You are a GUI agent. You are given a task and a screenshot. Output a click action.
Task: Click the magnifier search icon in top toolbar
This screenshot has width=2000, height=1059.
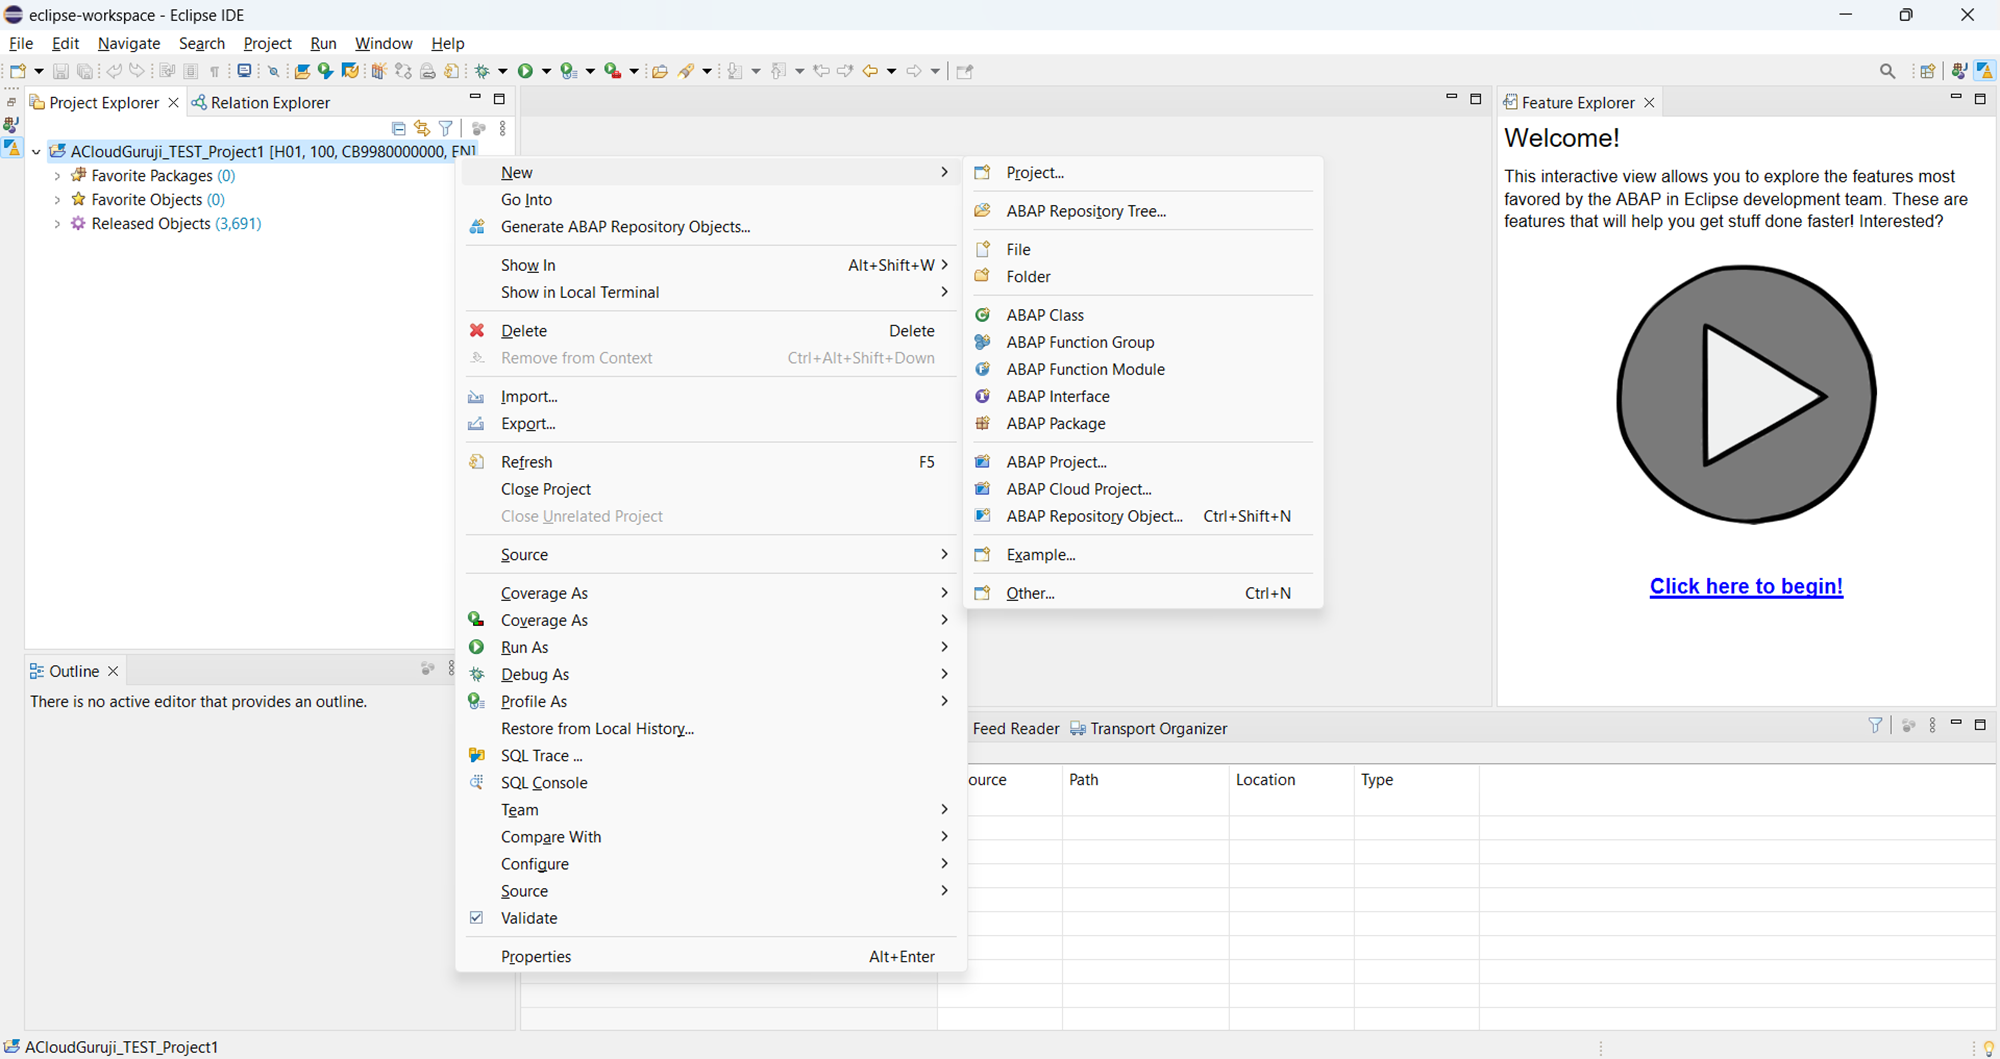1887,71
